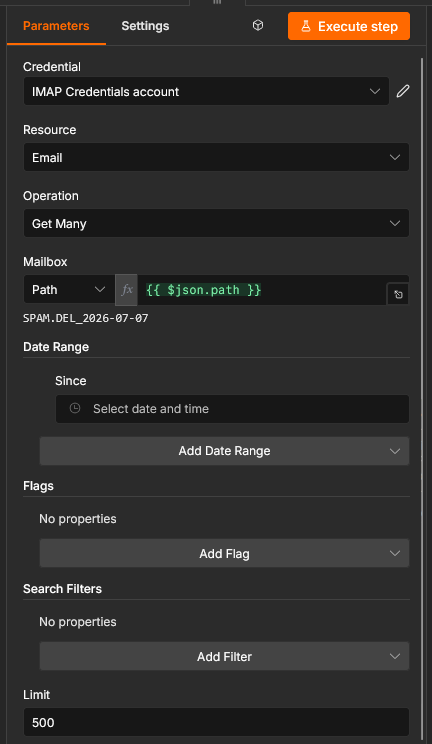Change the Mailbox mode dropdown from Path

(69, 289)
